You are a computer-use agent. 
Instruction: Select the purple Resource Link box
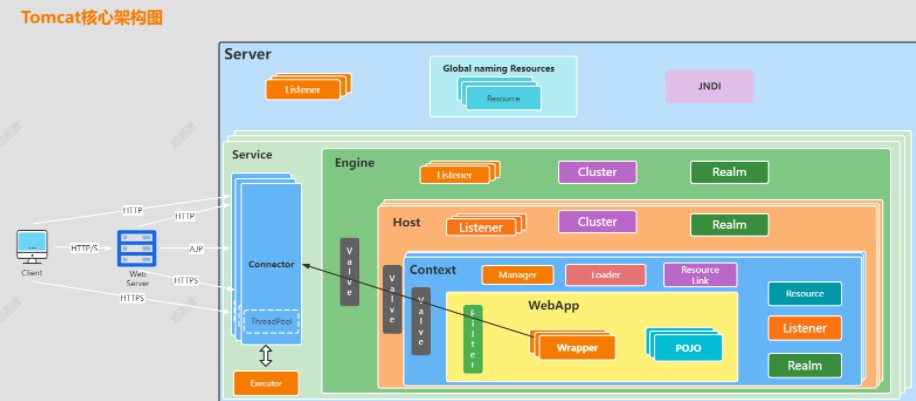click(700, 275)
